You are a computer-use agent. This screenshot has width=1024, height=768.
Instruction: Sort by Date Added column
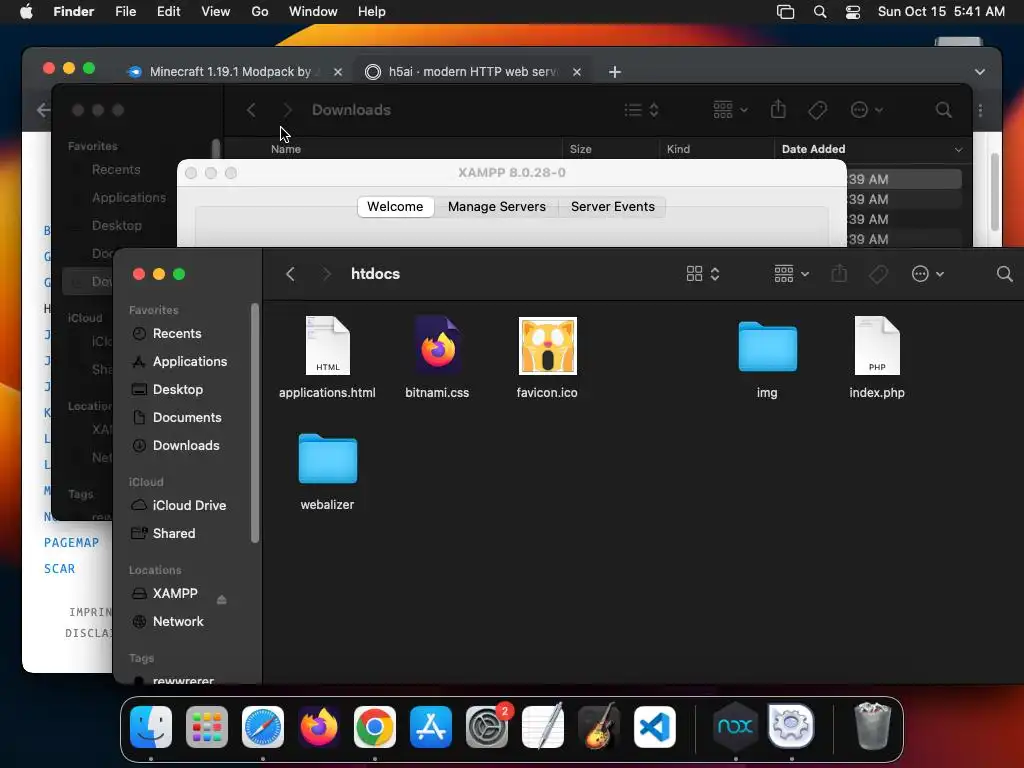[x=872, y=150]
